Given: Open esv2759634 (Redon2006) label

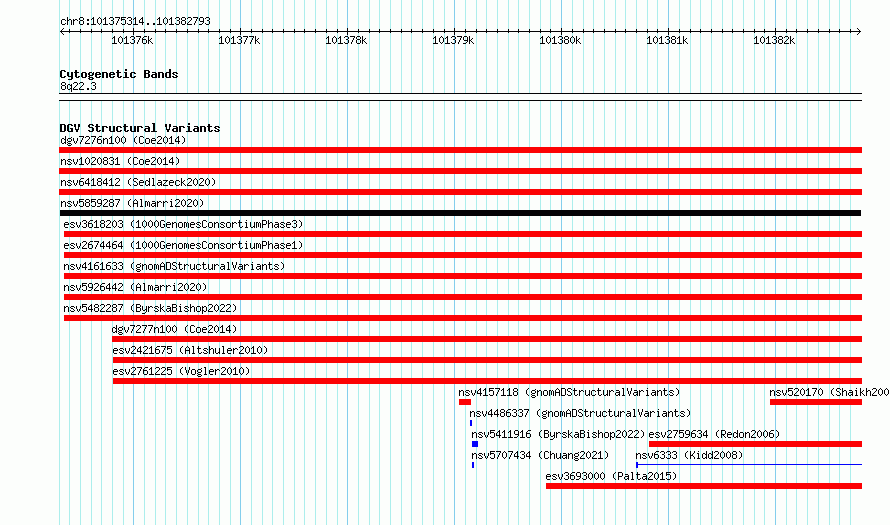Looking at the screenshot, I should pos(714,434).
